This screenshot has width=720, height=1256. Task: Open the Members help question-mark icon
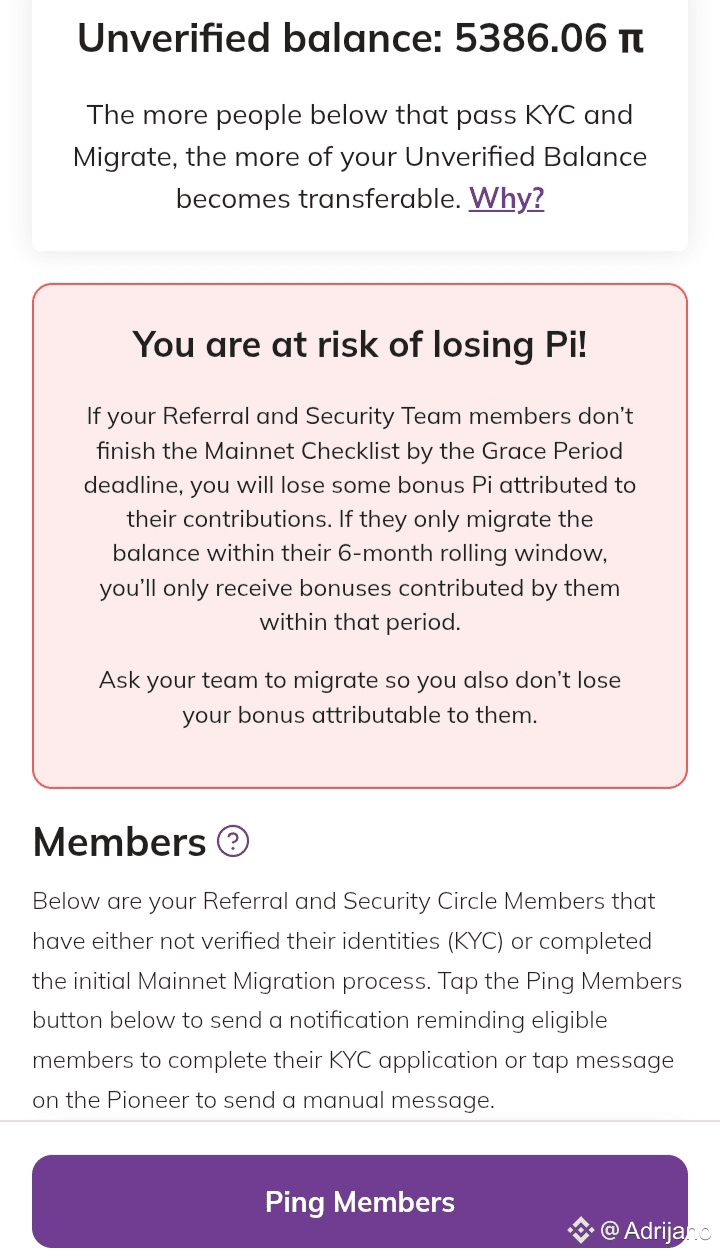pyautogui.click(x=232, y=842)
